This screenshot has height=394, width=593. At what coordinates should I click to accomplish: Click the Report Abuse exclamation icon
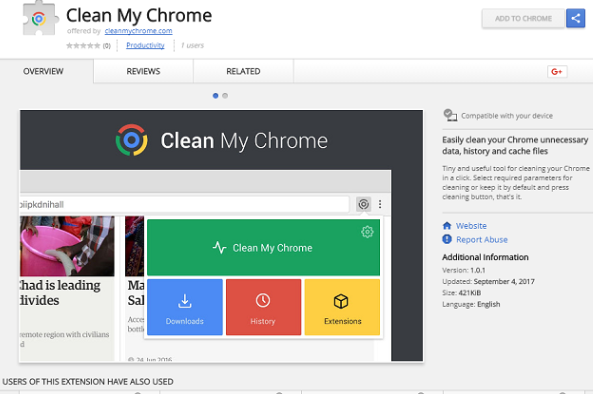pos(447,239)
